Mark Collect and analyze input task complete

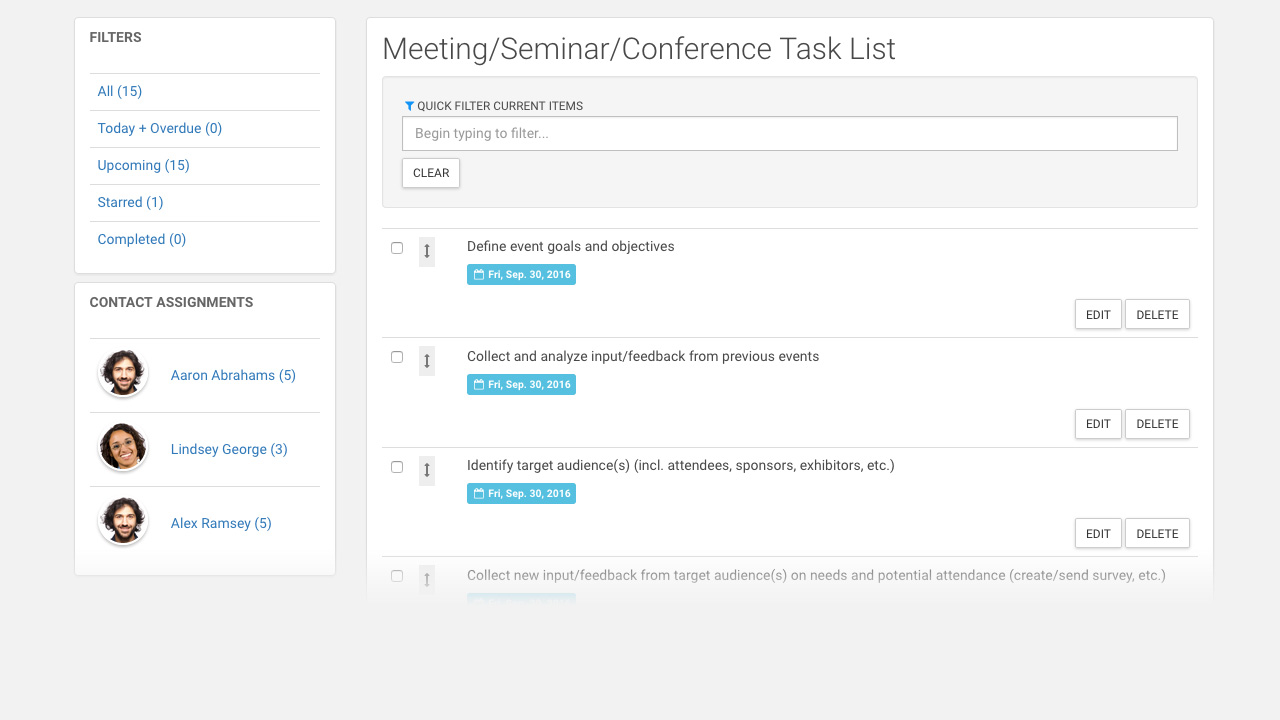397,357
